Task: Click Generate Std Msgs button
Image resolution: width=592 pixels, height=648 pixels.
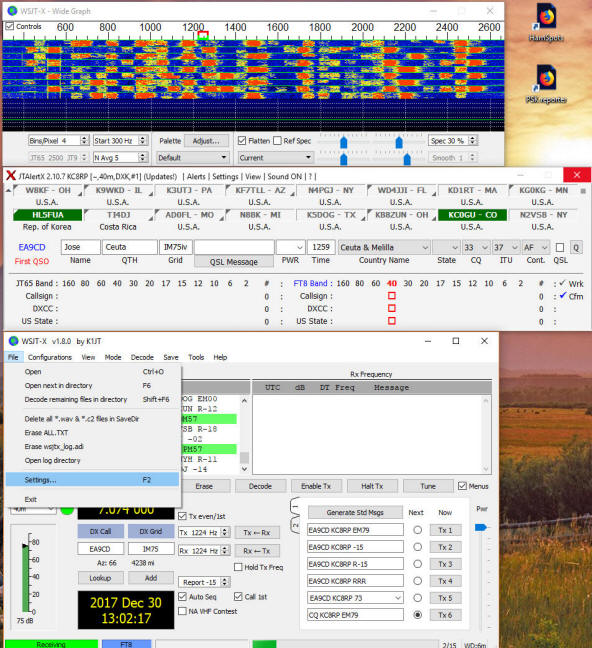Action: (355, 512)
